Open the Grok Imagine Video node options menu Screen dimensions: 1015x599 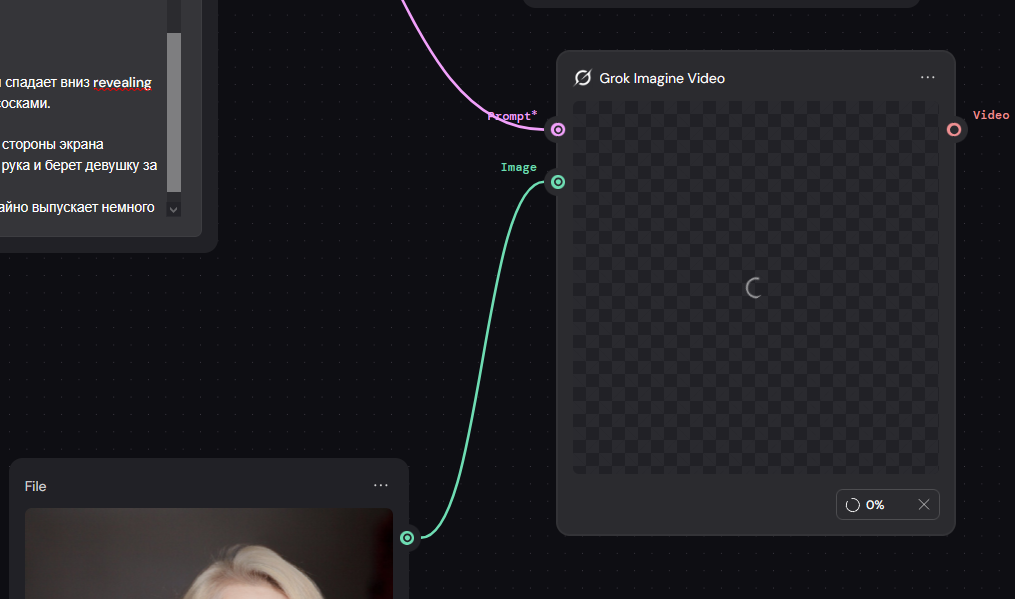[x=927, y=77]
